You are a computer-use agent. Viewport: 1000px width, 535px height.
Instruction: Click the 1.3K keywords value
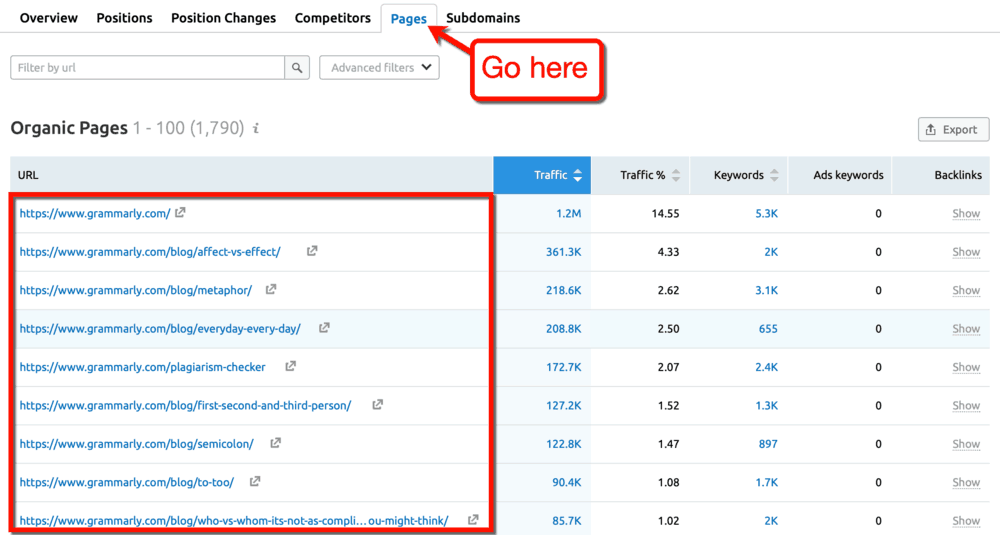(x=767, y=405)
